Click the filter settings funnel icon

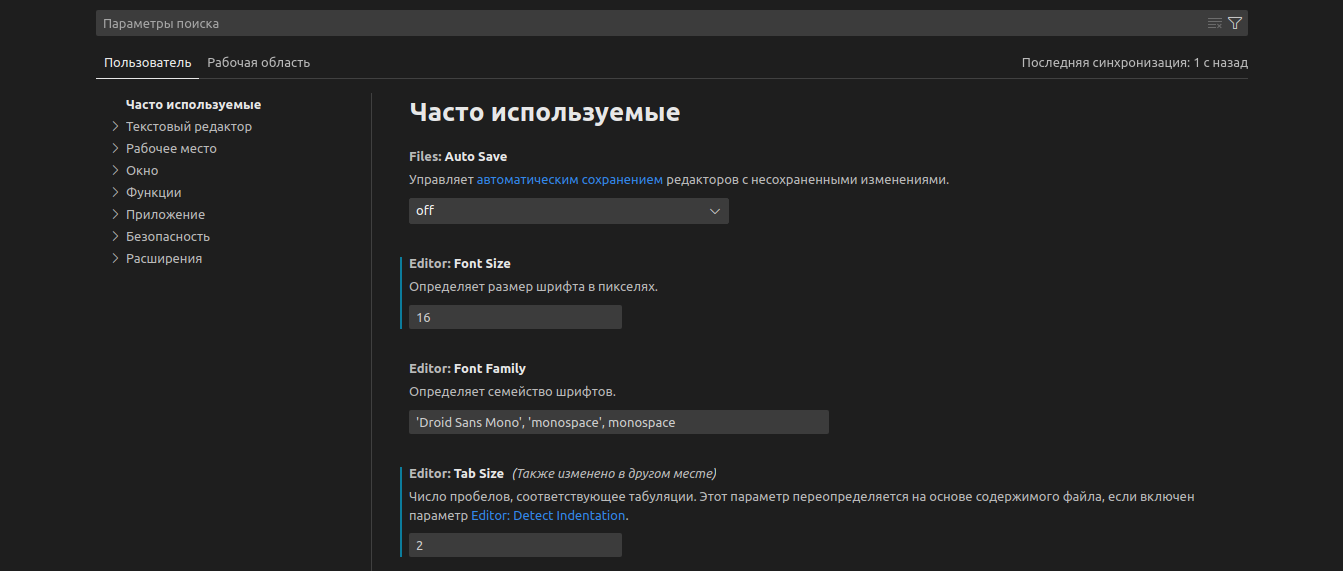(x=1235, y=23)
